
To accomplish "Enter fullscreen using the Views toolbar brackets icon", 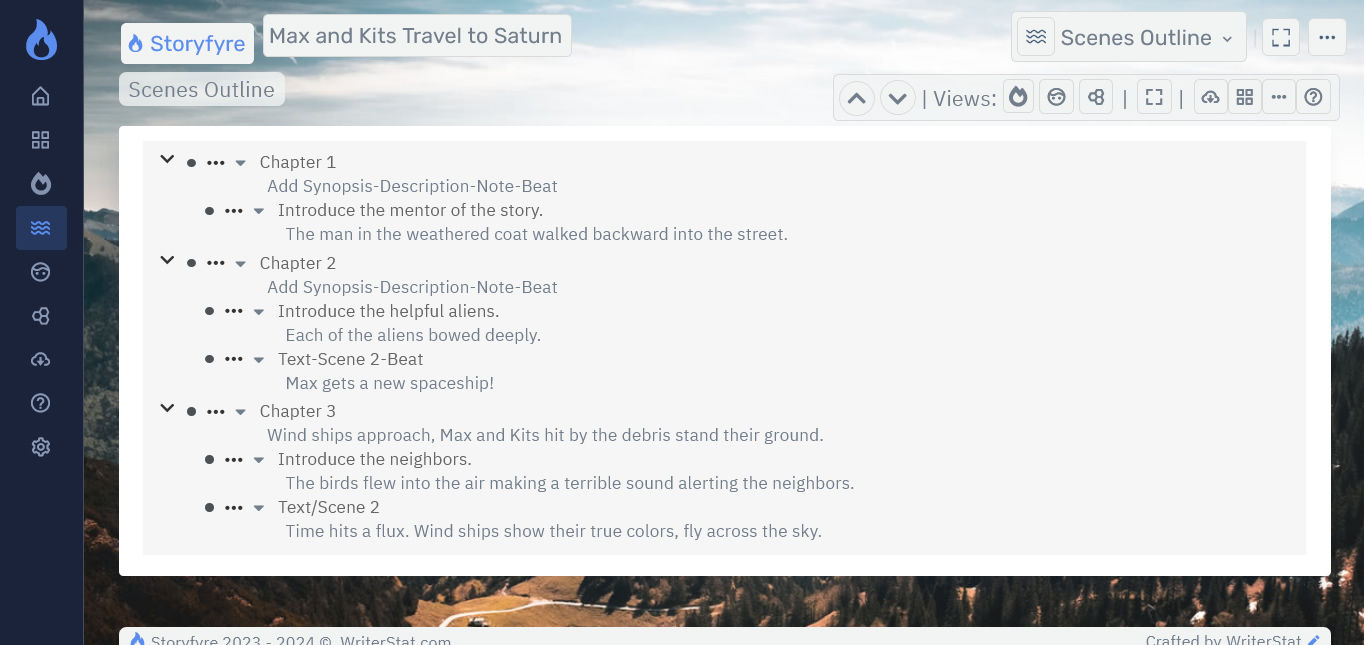I will coord(1154,96).
